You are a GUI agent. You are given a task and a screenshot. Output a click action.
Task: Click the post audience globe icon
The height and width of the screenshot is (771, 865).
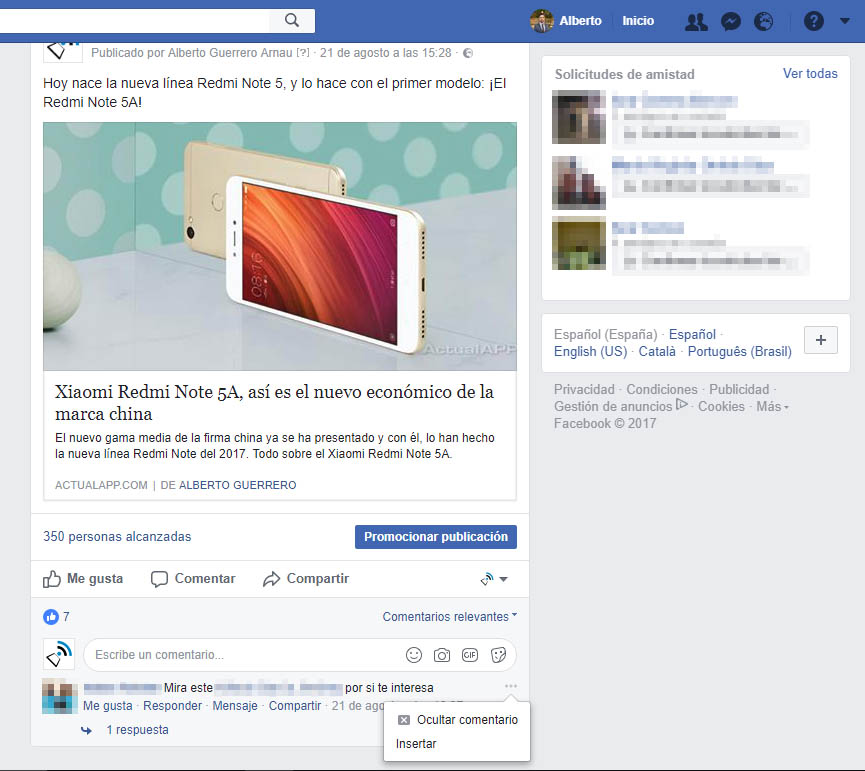[468, 53]
